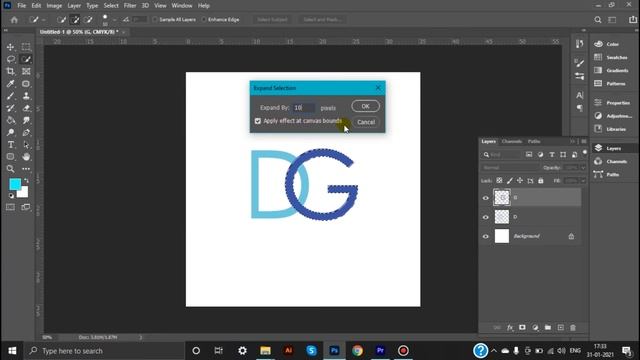640x360 pixels.
Task: Select the Clone Stamp tool
Action: click(x=26, y=96)
